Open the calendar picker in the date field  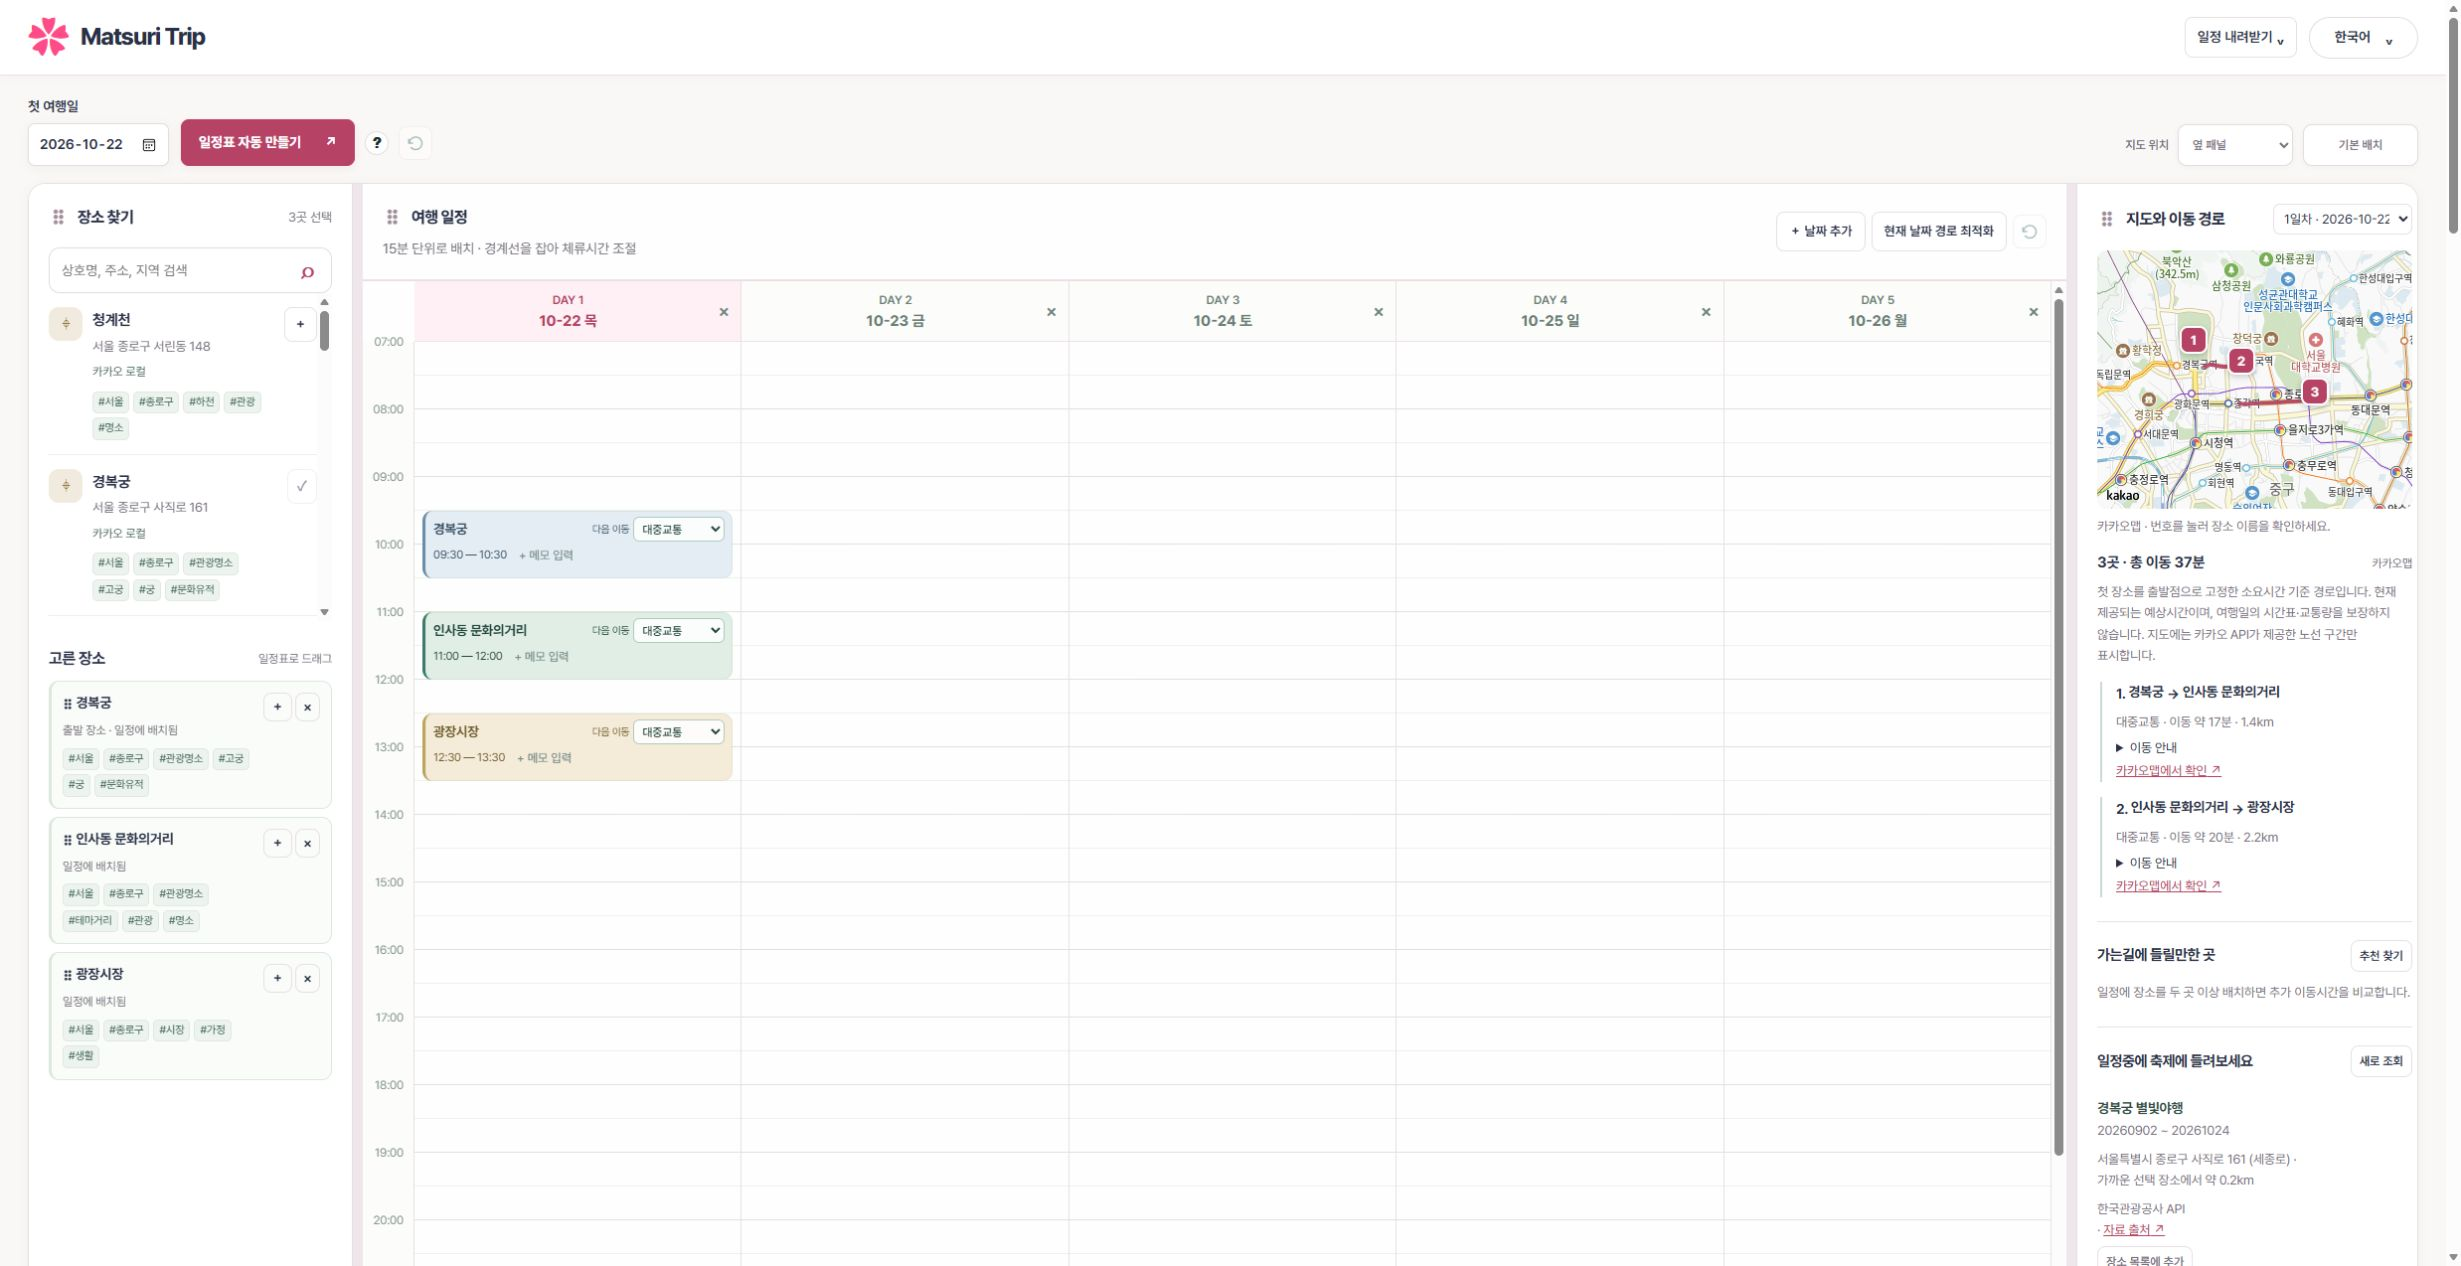click(149, 145)
